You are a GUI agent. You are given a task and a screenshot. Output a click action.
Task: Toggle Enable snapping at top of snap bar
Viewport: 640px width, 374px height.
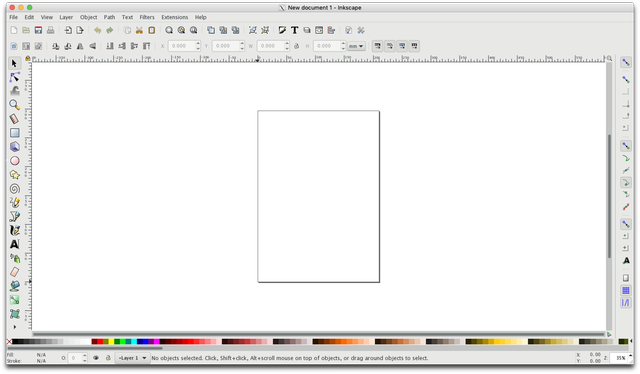coord(625,62)
